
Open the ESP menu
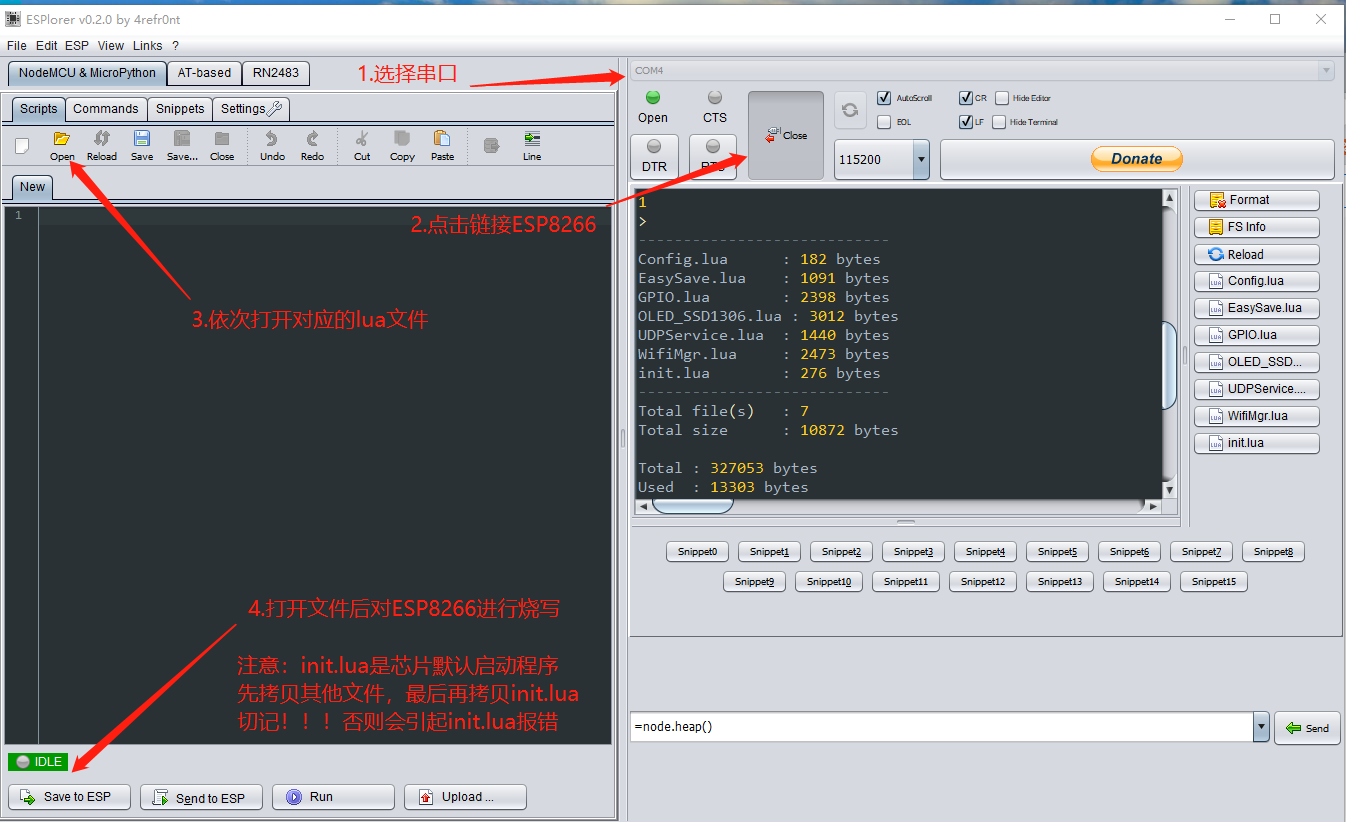77,46
